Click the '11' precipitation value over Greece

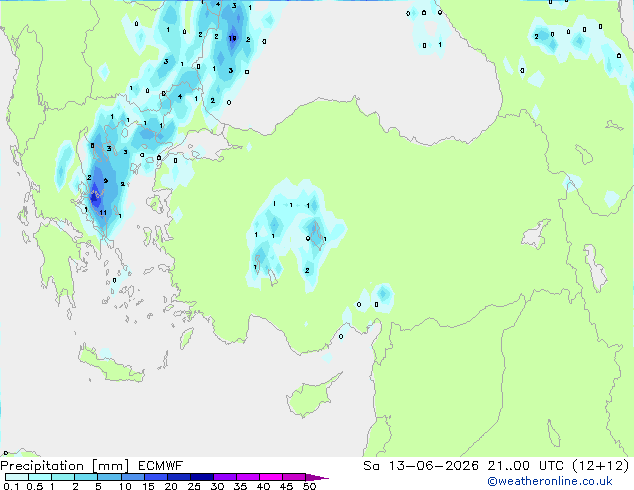[103, 213]
